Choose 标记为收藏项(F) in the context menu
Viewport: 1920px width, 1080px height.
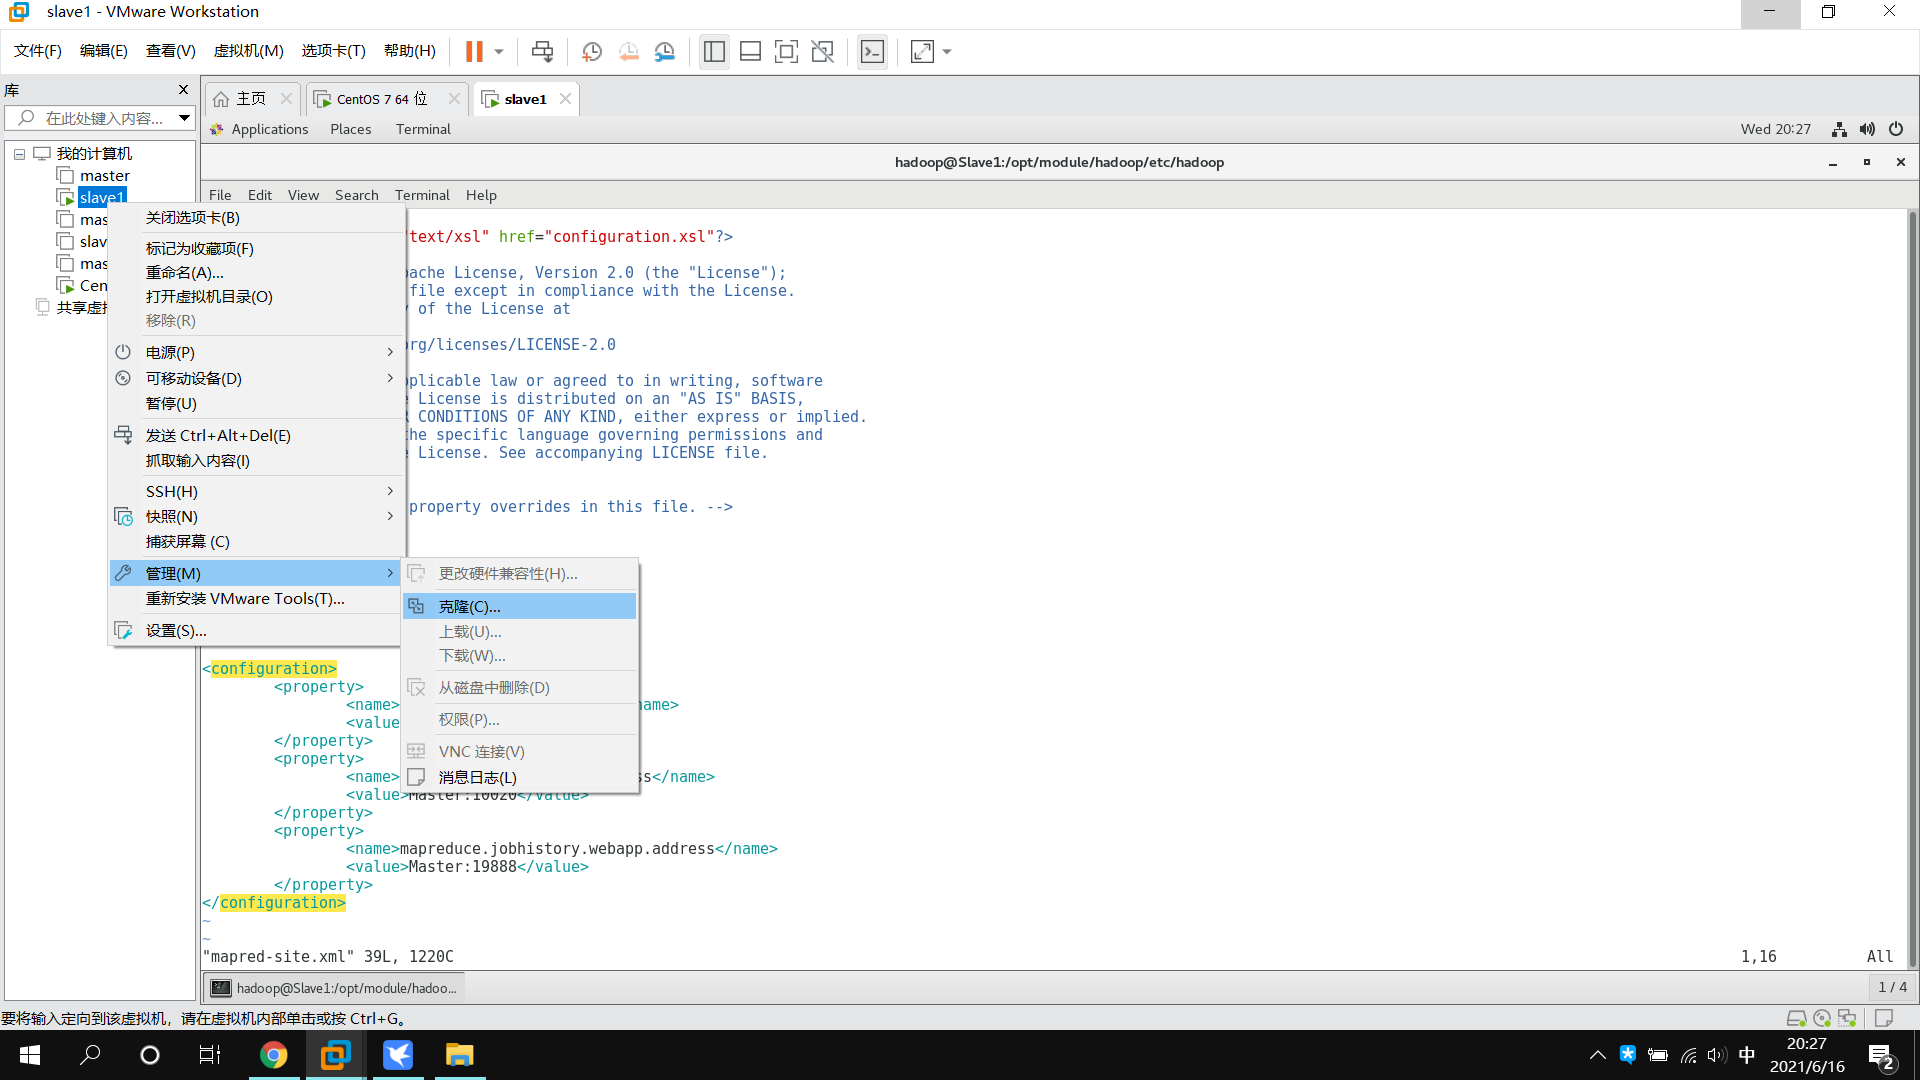pos(256,249)
